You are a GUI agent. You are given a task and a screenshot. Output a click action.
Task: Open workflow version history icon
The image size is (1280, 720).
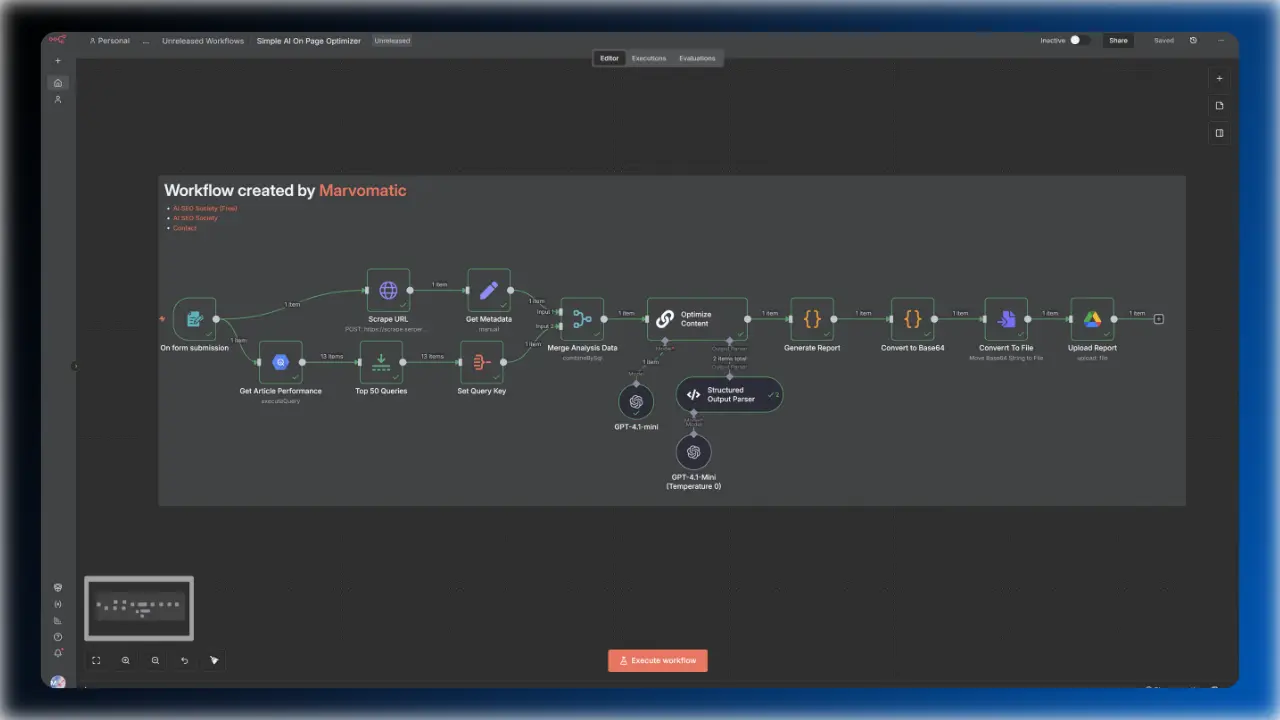click(x=1193, y=40)
